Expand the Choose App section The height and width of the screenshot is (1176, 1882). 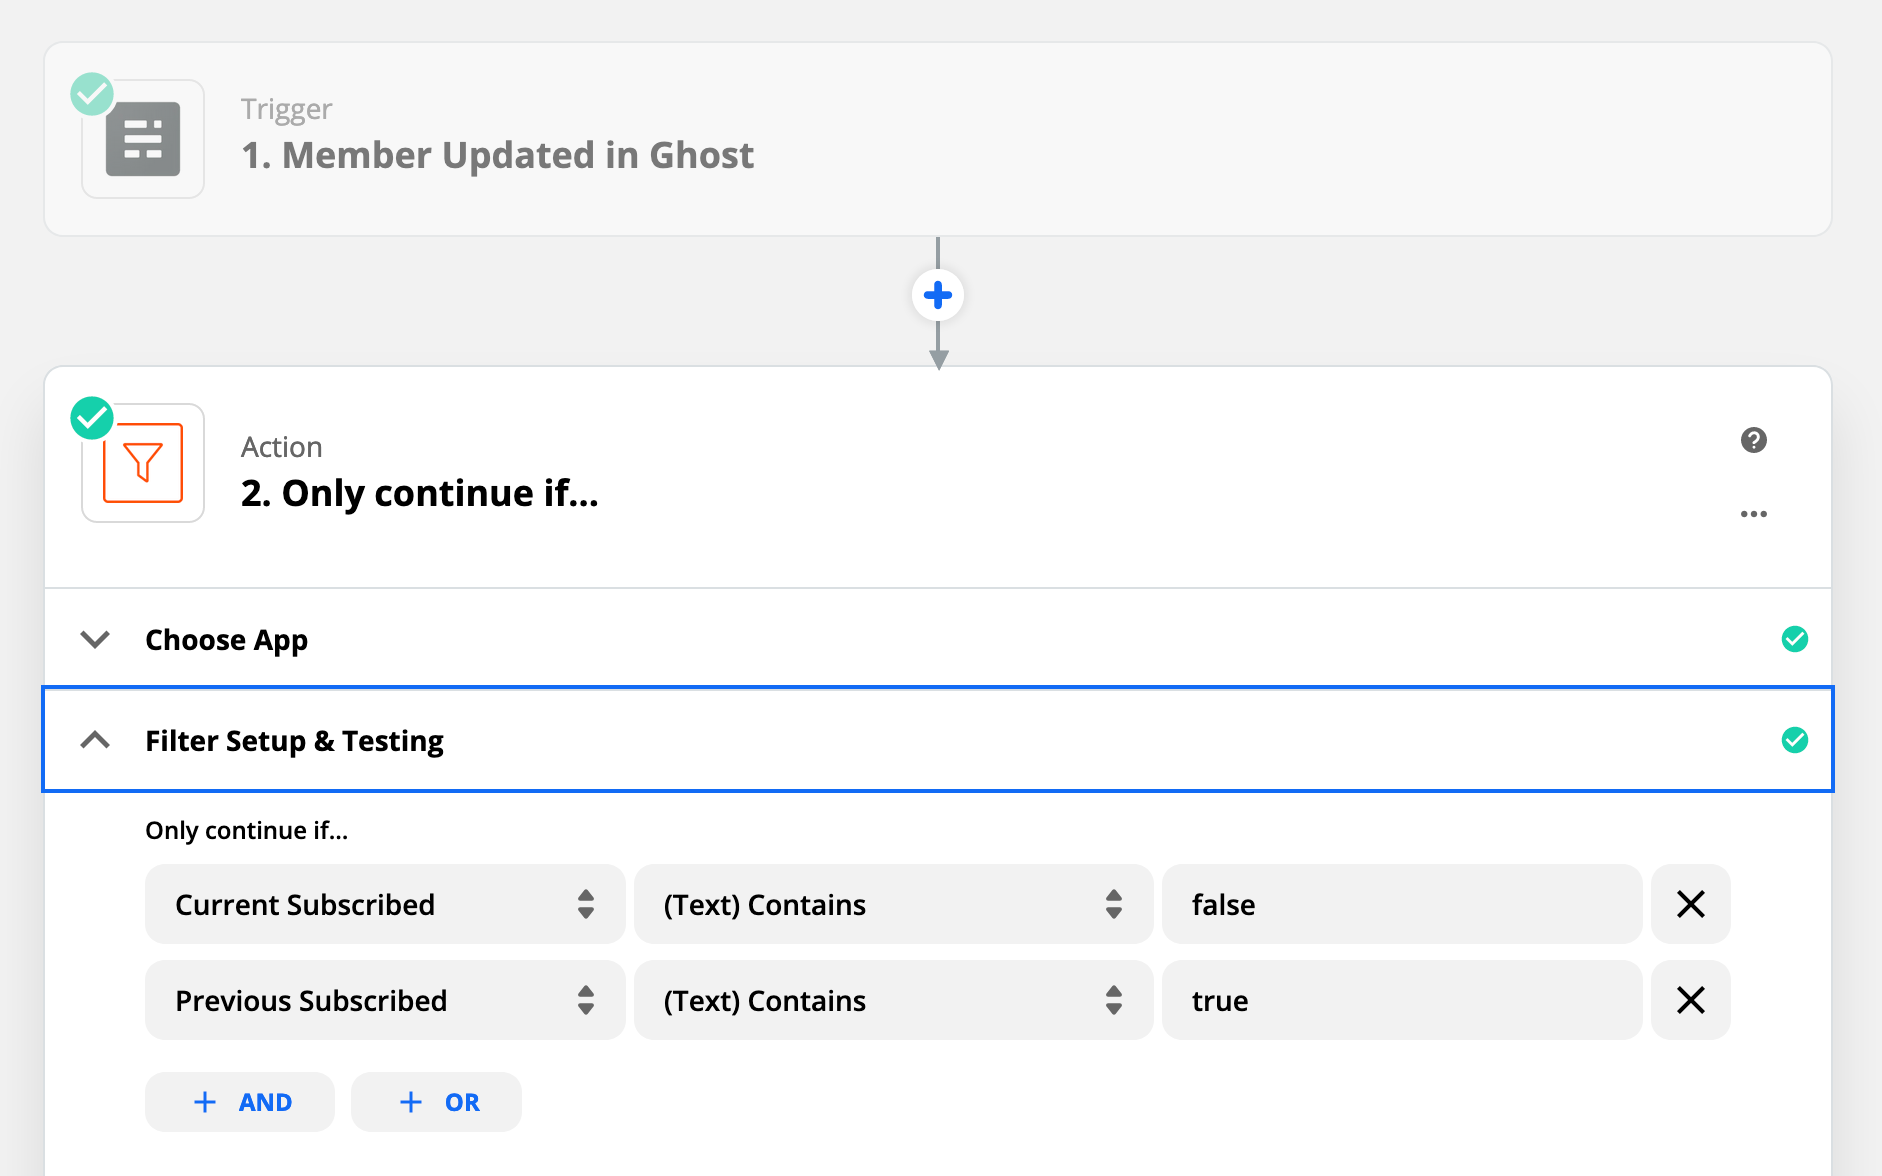click(95, 639)
